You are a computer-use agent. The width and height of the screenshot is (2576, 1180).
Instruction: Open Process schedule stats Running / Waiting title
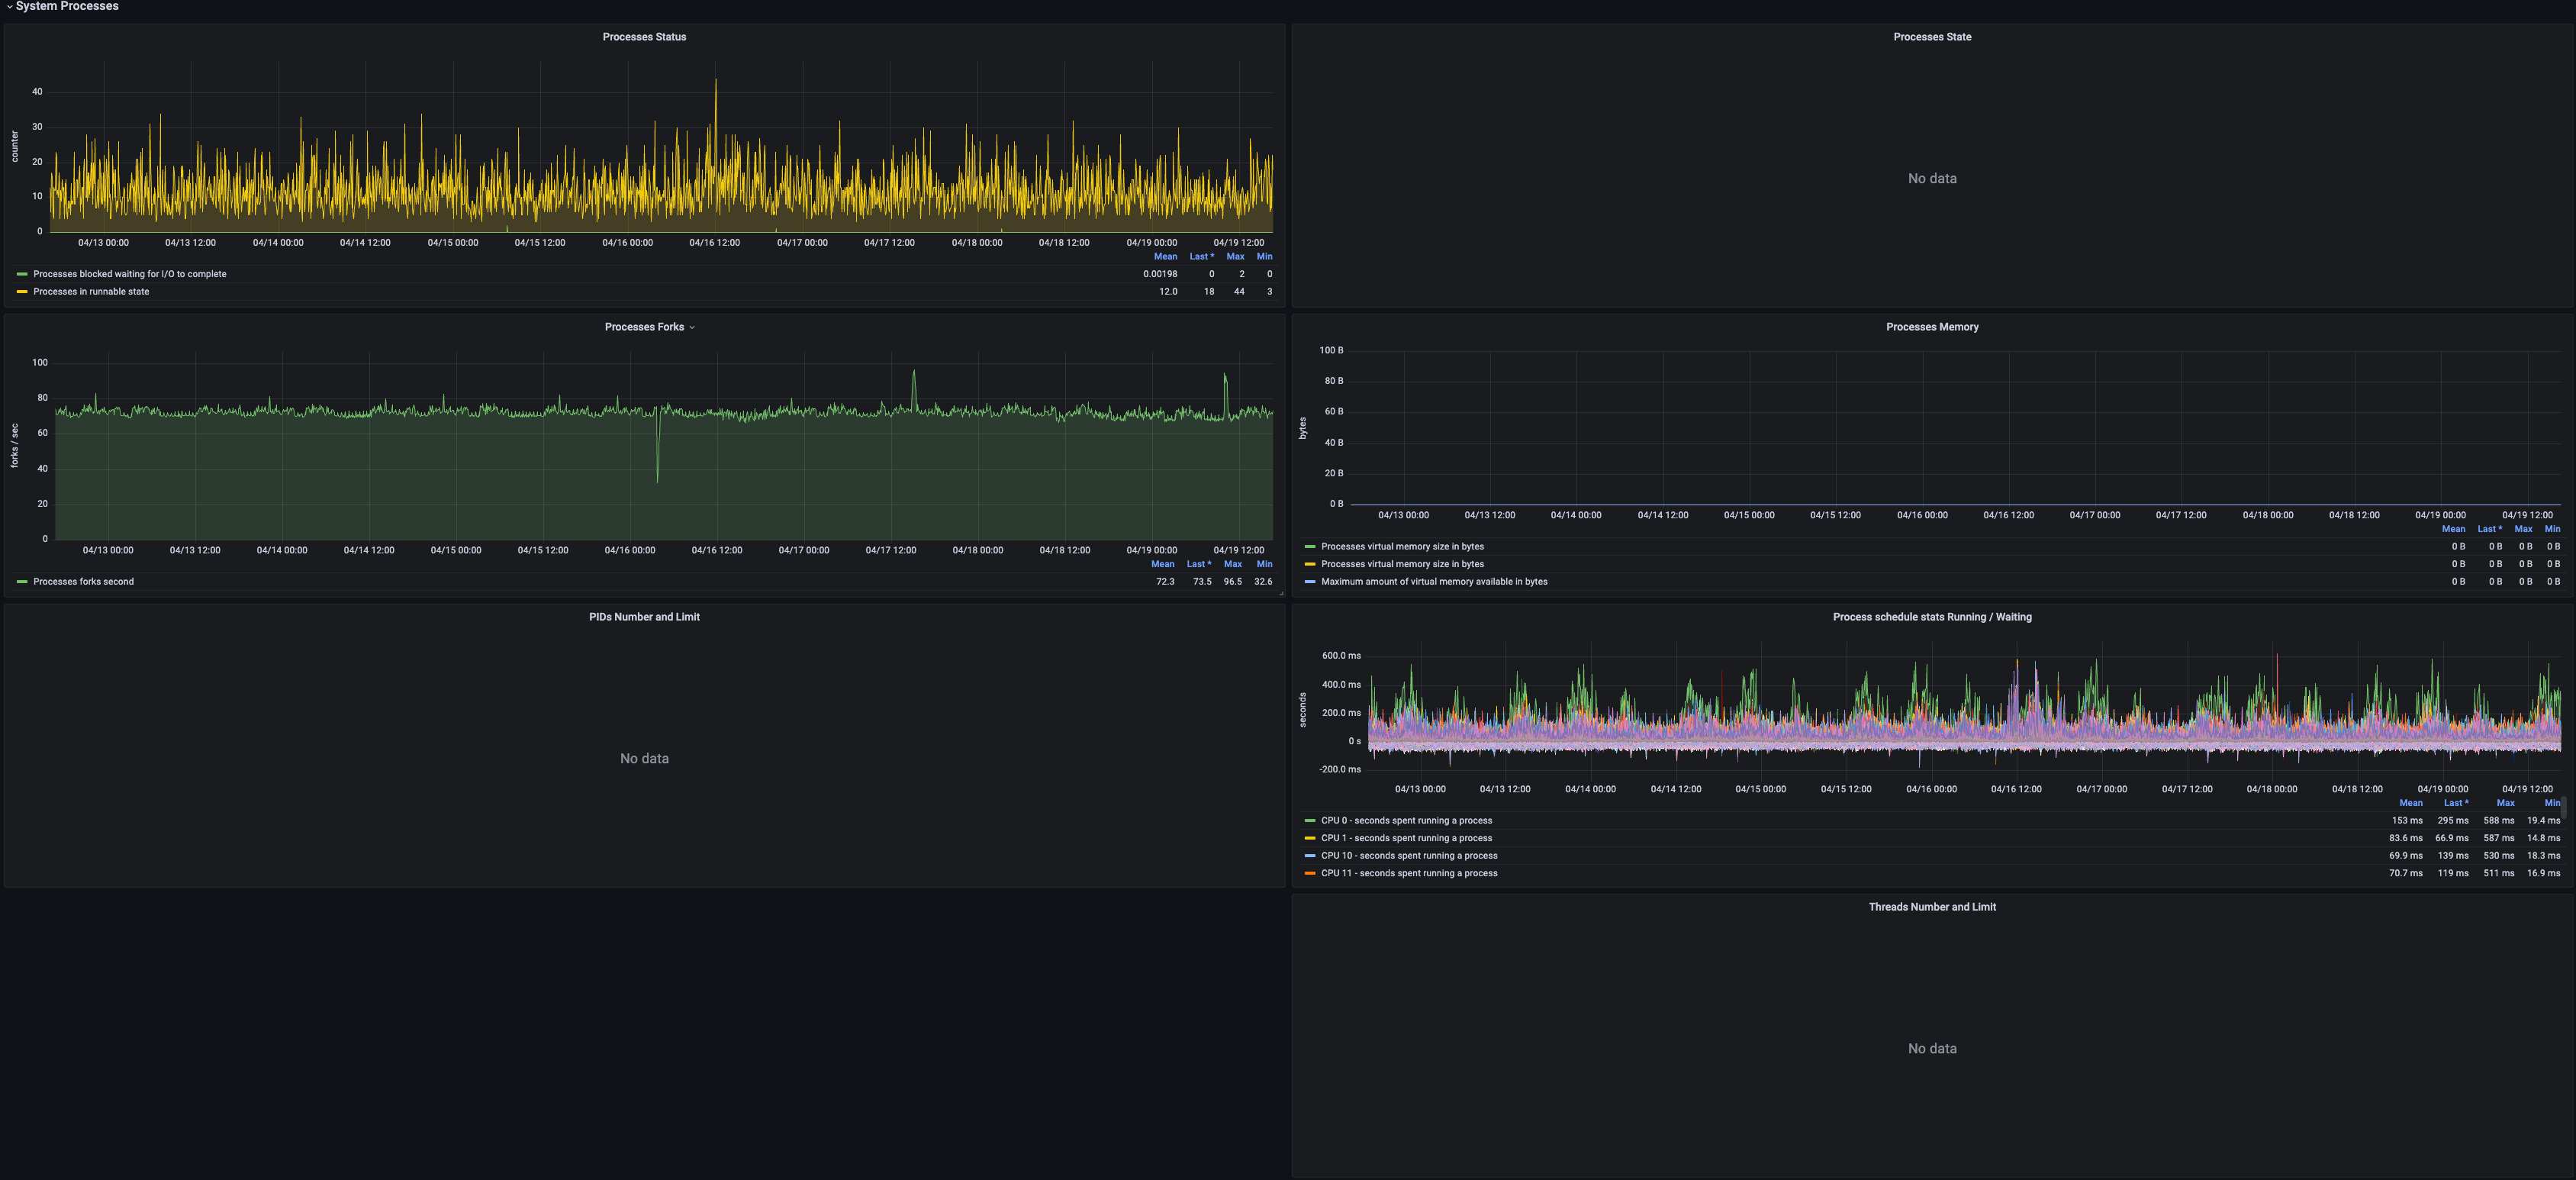[x=1932, y=617]
